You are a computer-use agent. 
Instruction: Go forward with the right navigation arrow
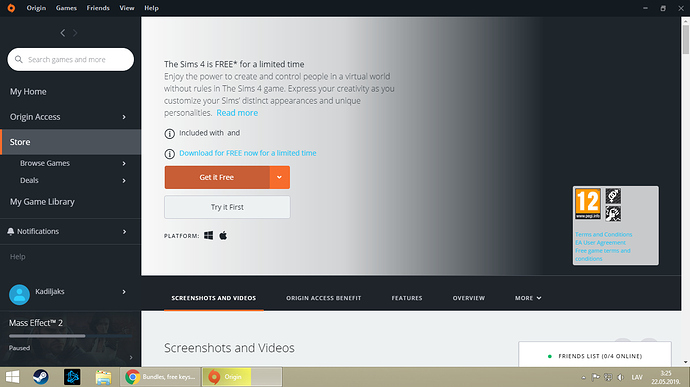75,33
